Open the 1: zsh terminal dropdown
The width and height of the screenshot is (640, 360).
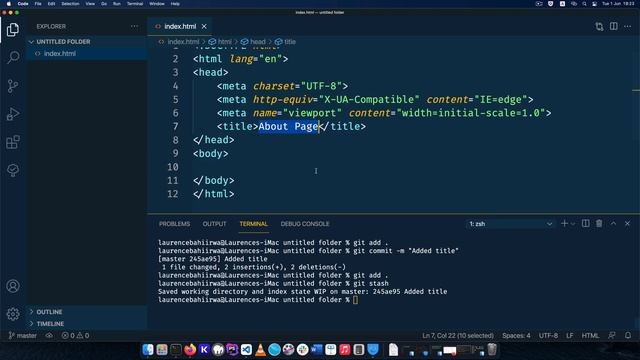510,224
